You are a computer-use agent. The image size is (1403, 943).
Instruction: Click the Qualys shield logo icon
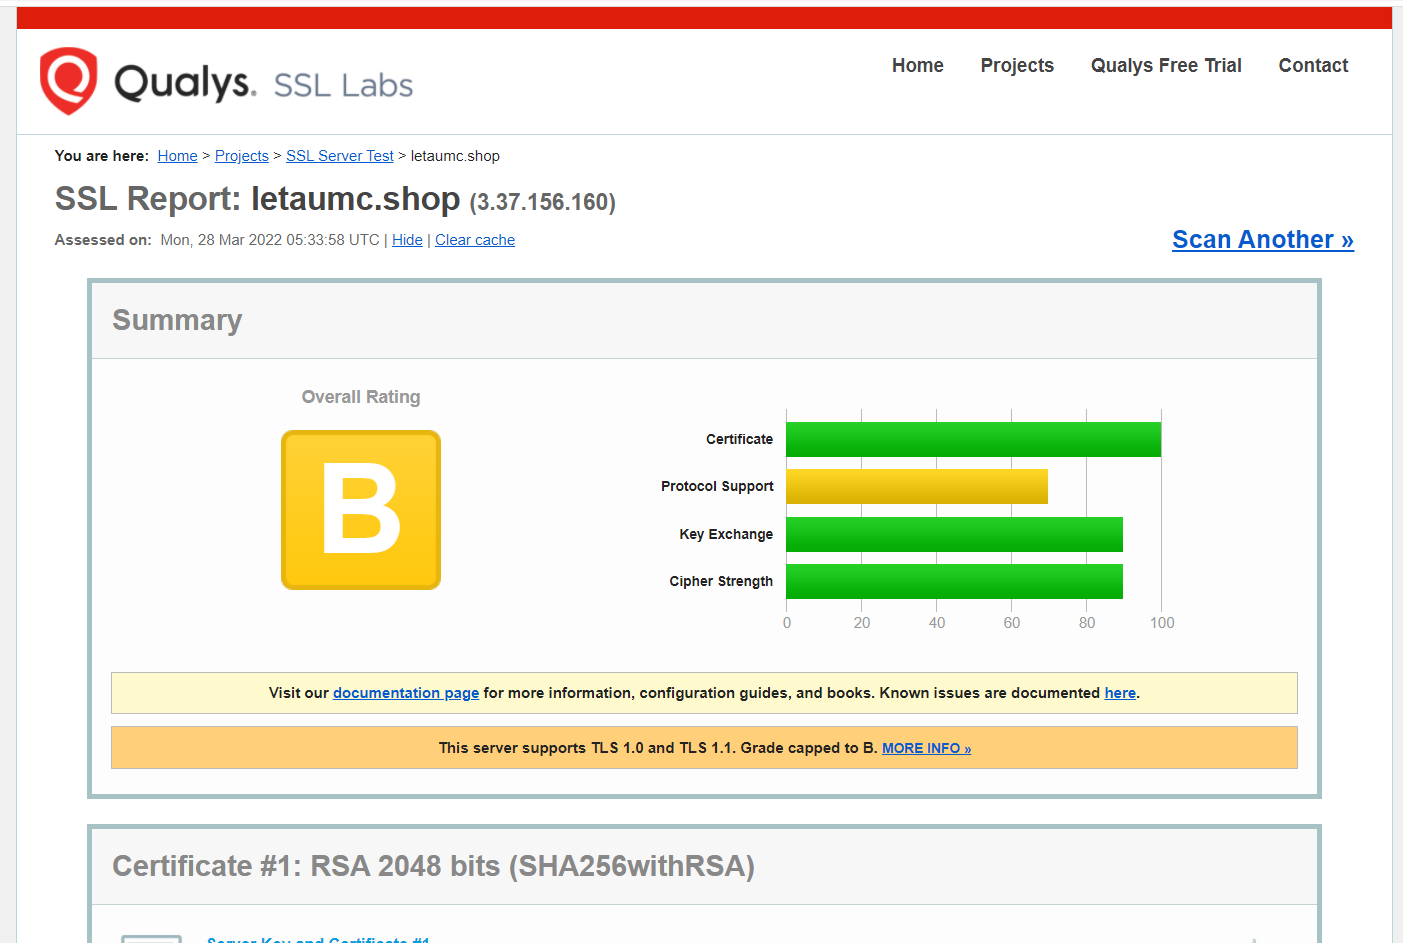68,81
